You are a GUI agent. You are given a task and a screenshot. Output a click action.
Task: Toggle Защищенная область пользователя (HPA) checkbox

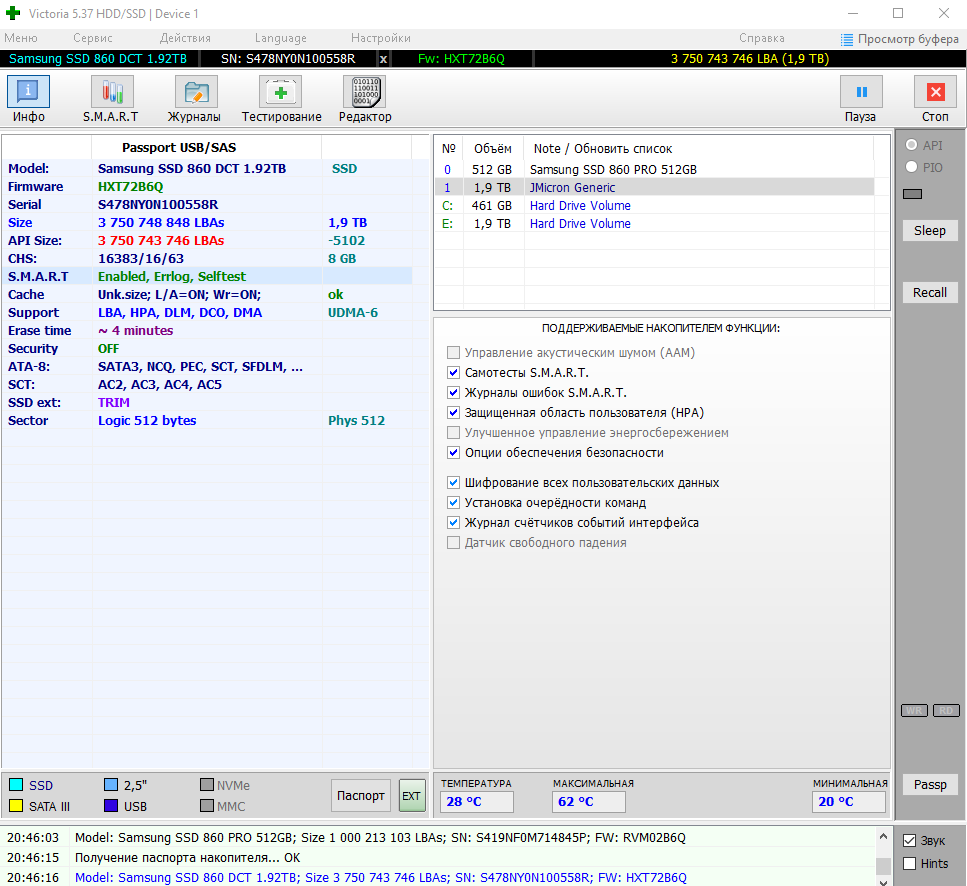[453, 412]
